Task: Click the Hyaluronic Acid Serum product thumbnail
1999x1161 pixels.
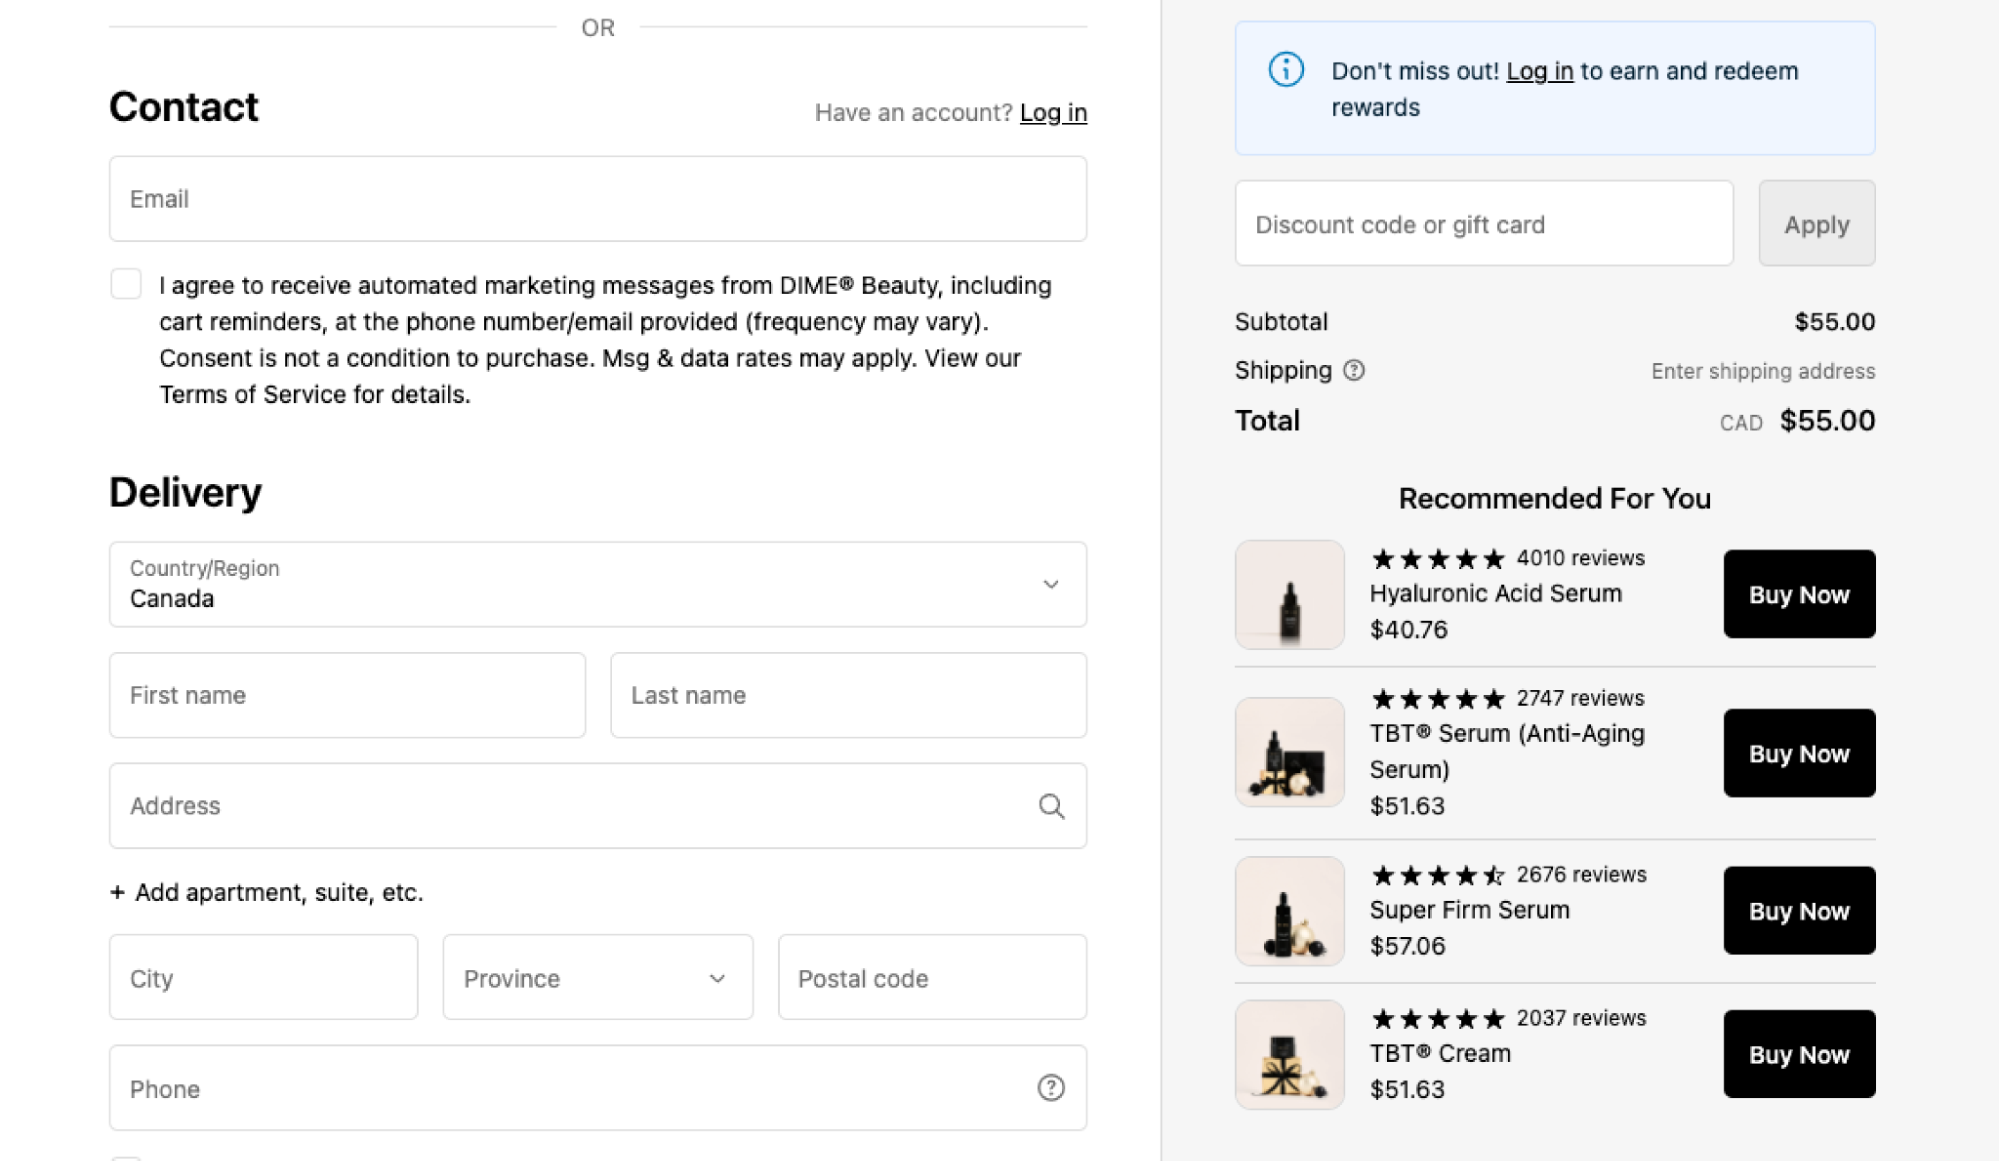Action: (1289, 594)
